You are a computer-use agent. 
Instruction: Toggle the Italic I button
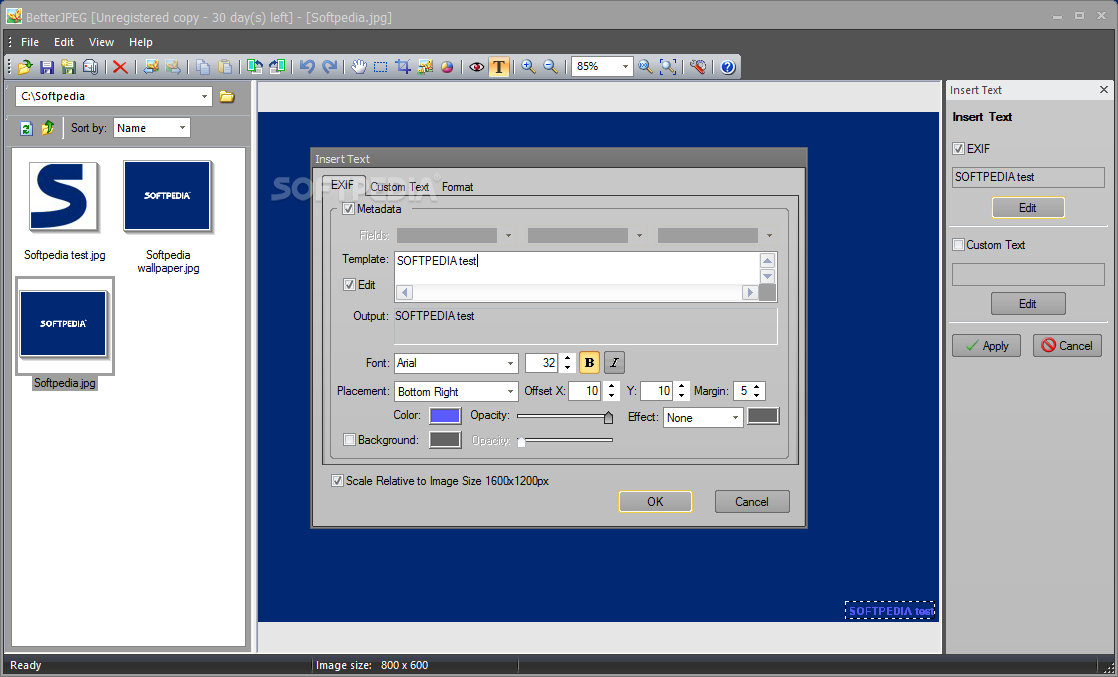[x=615, y=363]
